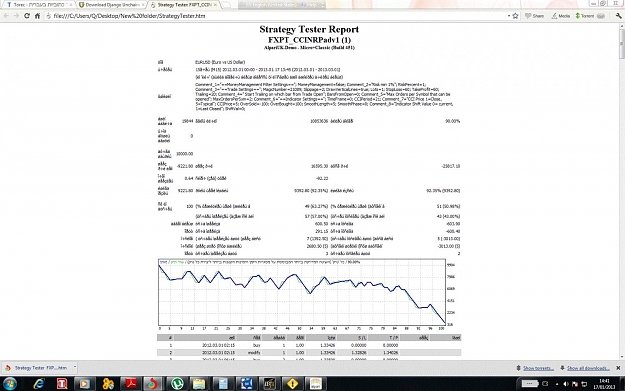Image resolution: width=625 pixels, height=391 pixels.
Task: Open Adobe Reader from the taskbar
Action: point(131,384)
